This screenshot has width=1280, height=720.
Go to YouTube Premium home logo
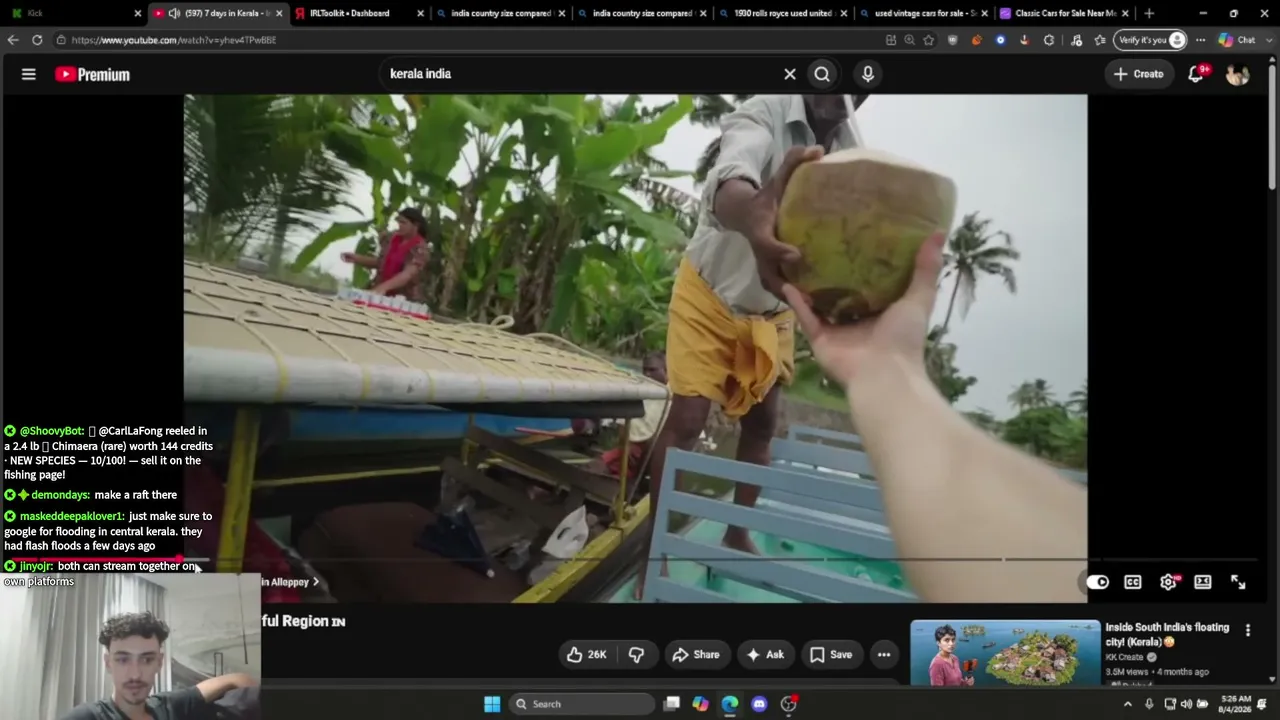92,74
